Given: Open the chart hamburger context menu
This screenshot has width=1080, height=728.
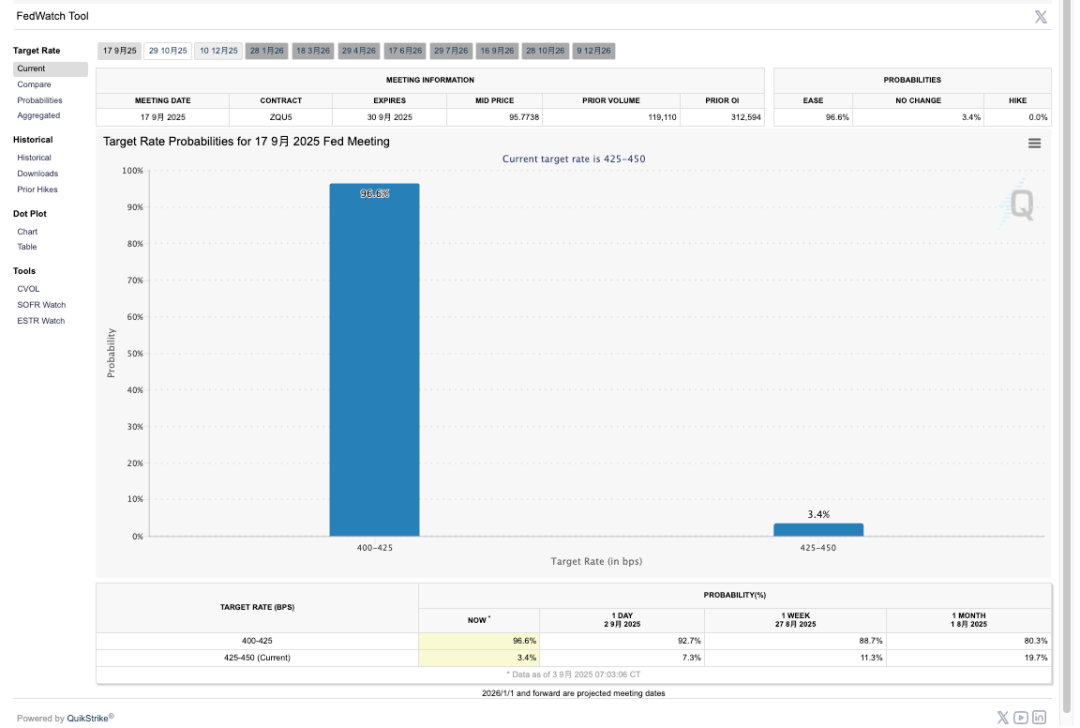Looking at the screenshot, I should (1034, 143).
